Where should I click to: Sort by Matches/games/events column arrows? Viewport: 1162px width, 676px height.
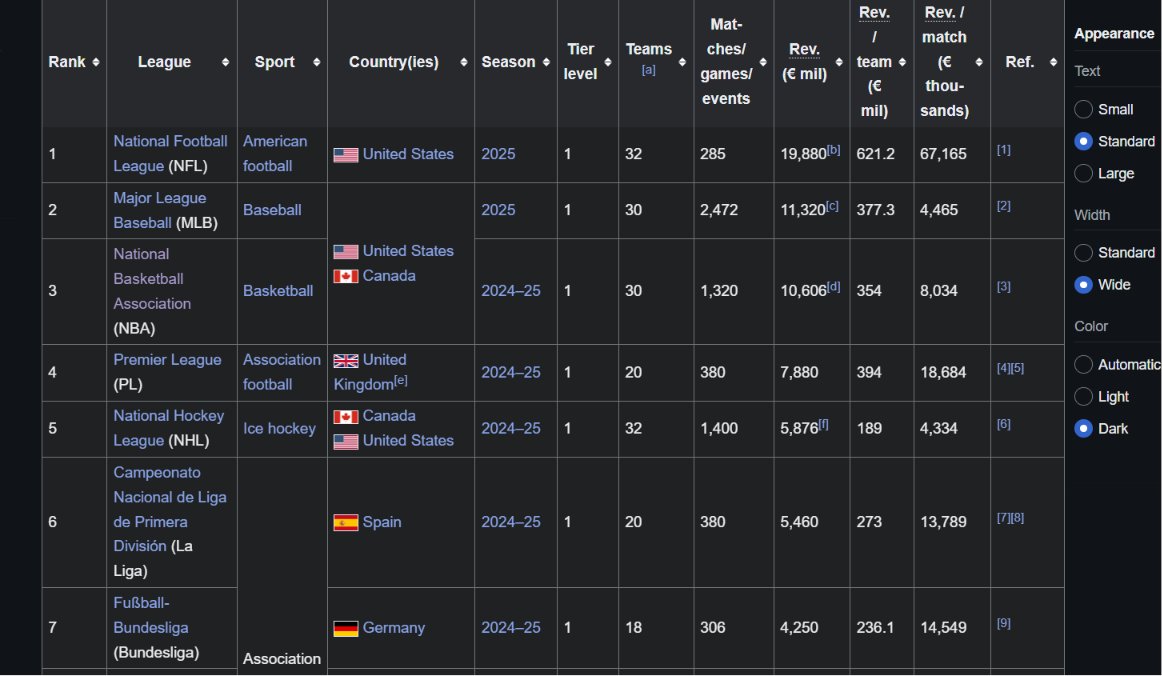(x=763, y=62)
